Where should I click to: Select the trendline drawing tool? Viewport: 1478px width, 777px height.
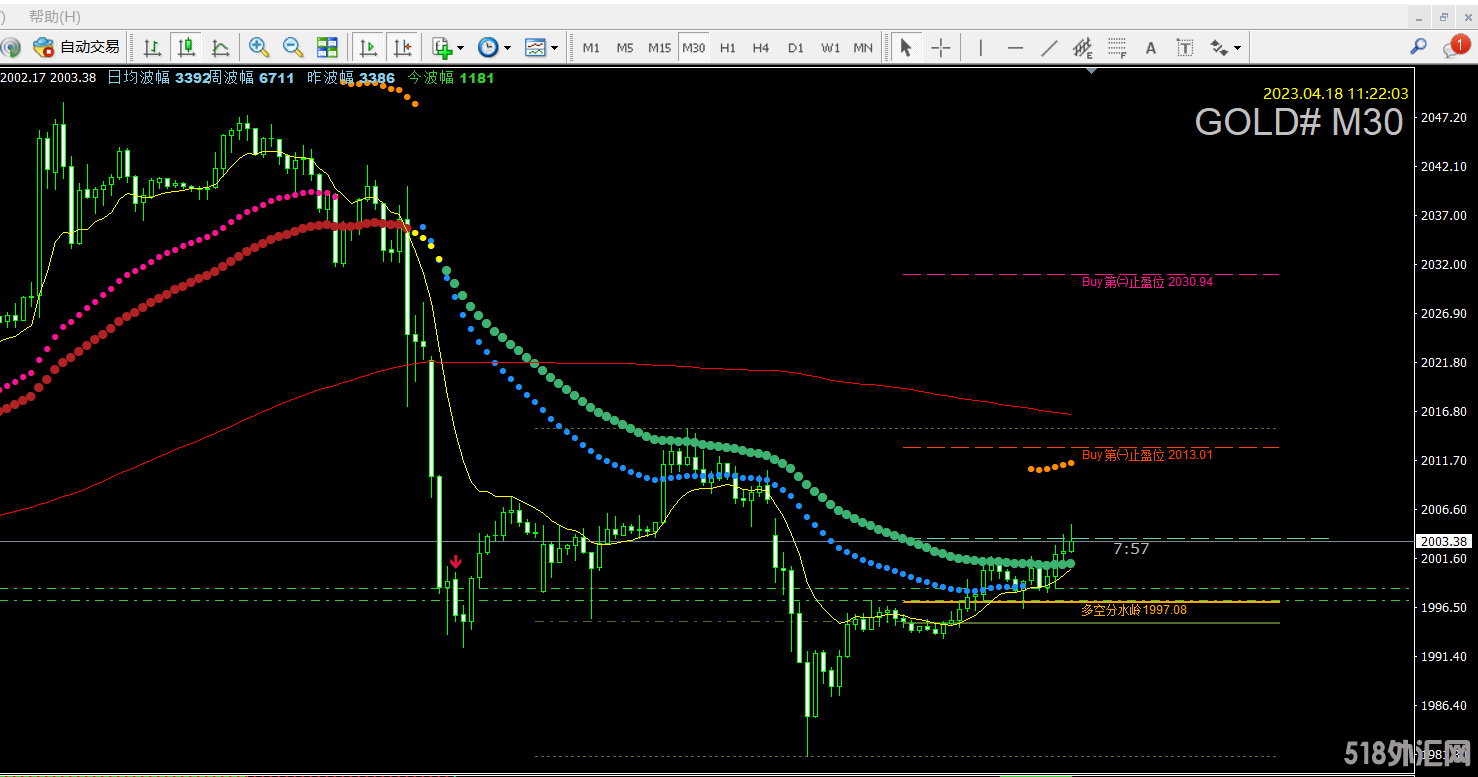pos(1049,47)
